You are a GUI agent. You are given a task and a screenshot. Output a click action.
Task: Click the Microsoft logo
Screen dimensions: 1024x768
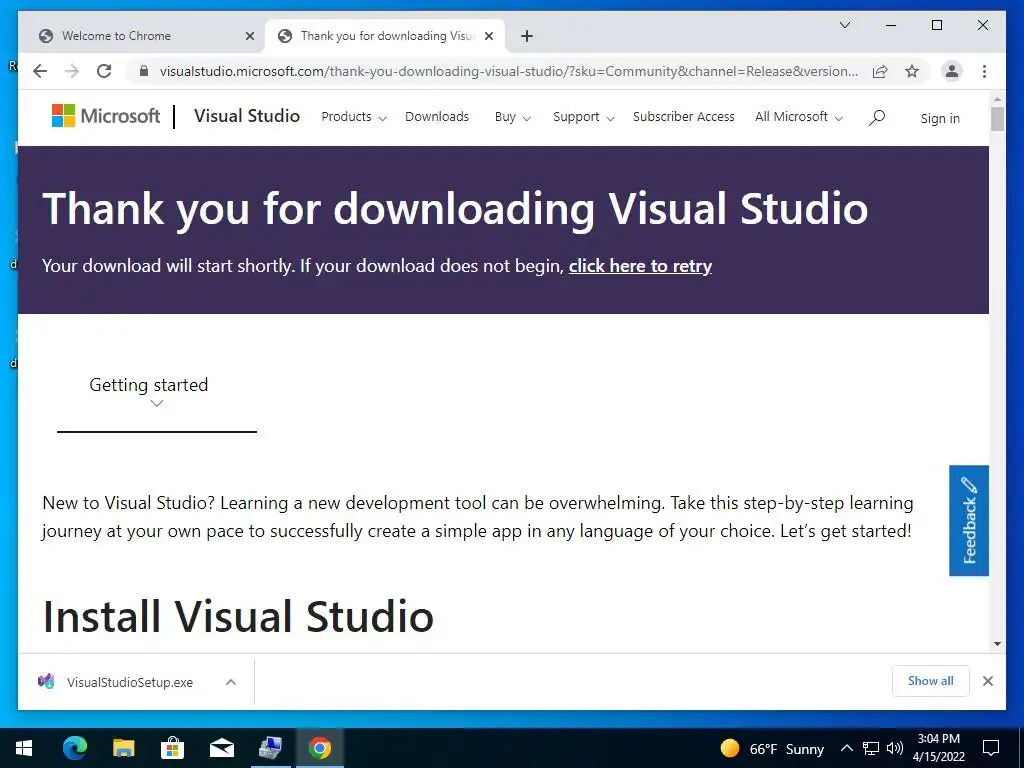(x=106, y=116)
